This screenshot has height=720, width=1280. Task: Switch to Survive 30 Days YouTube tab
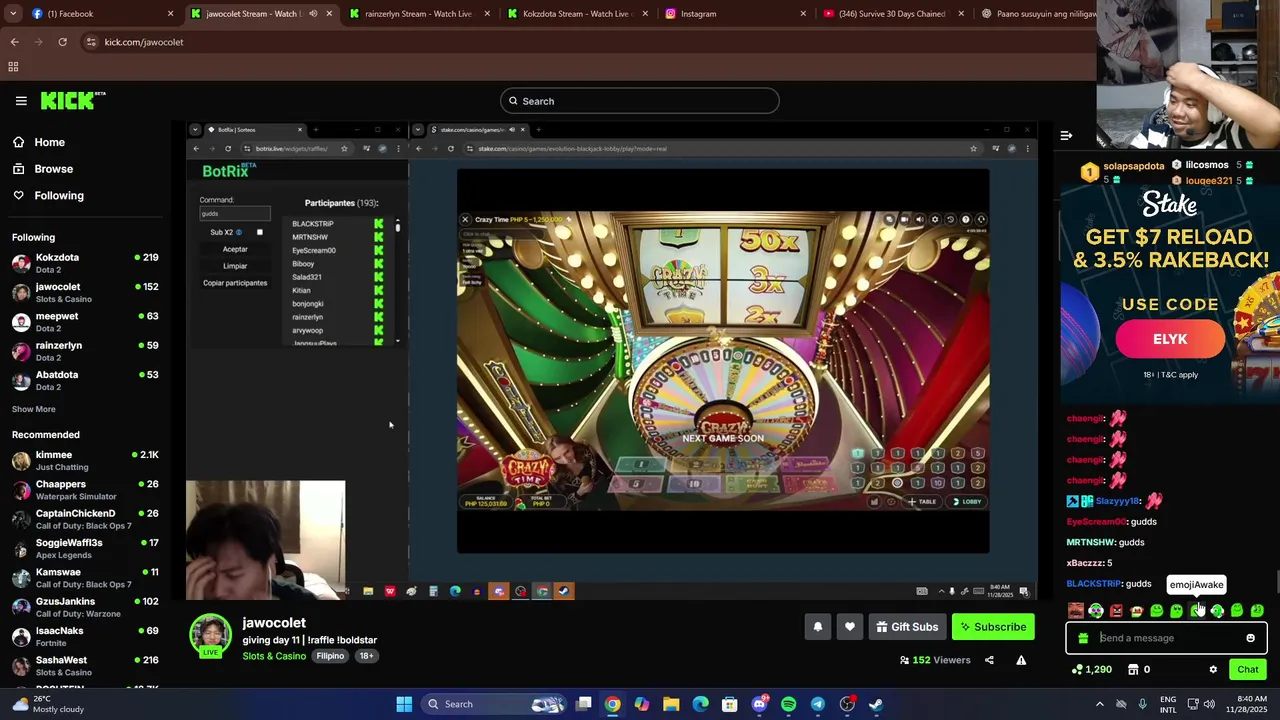893,14
